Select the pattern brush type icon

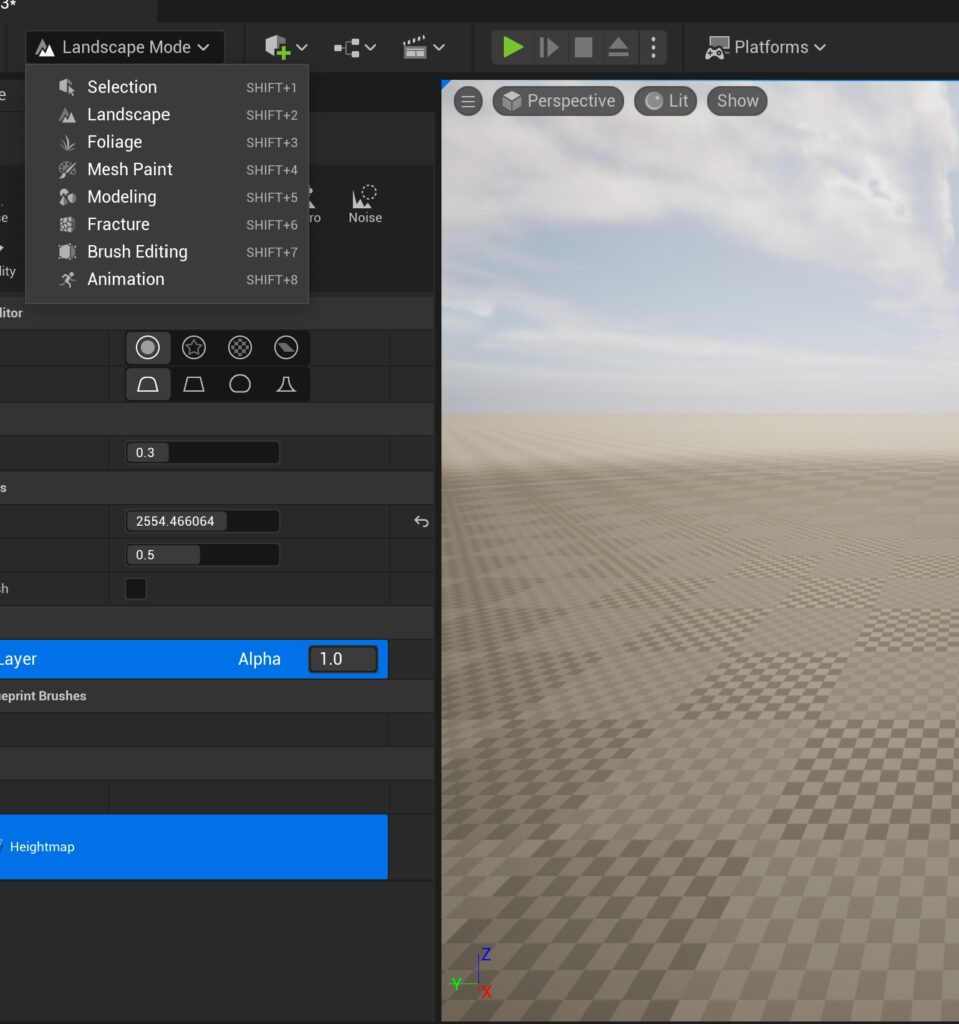click(x=240, y=348)
